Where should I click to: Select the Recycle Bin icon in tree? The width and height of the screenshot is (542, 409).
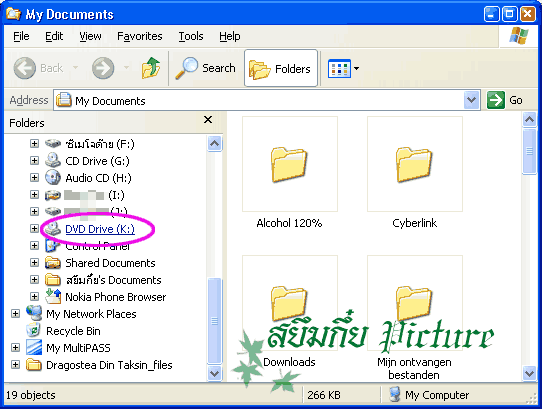click(x=34, y=331)
